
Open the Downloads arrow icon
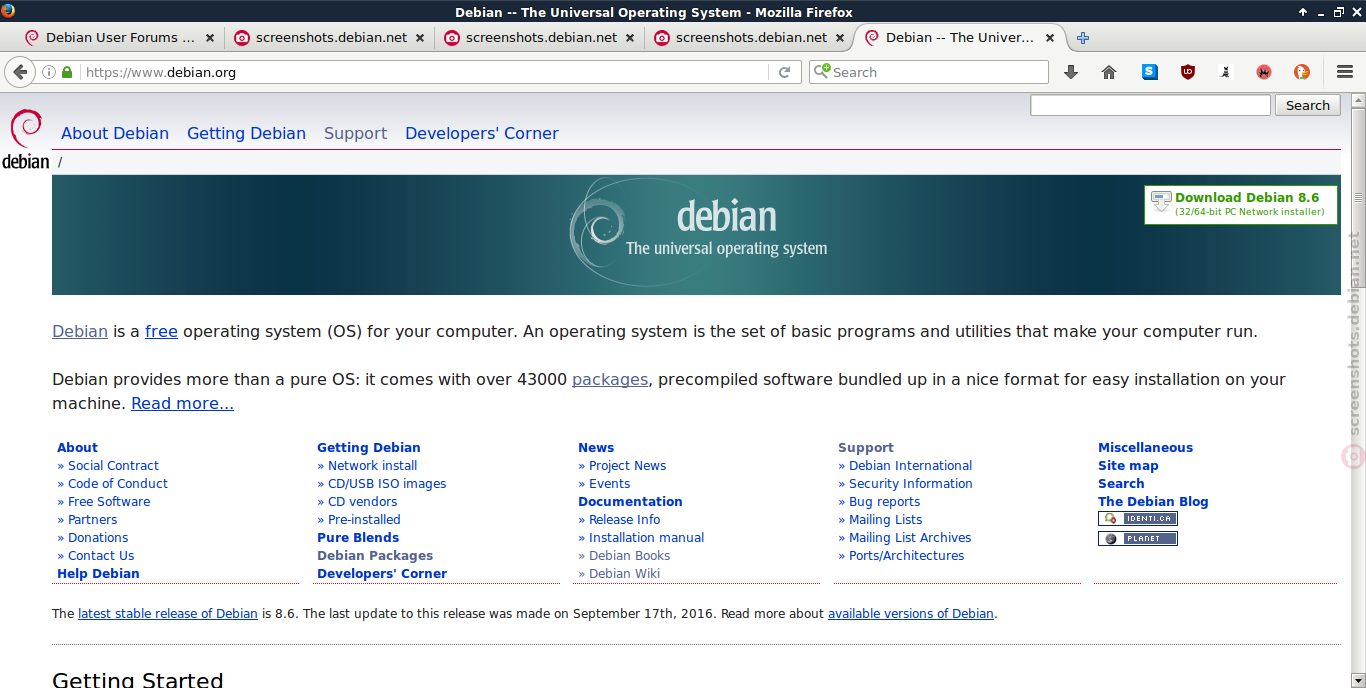(x=1071, y=72)
